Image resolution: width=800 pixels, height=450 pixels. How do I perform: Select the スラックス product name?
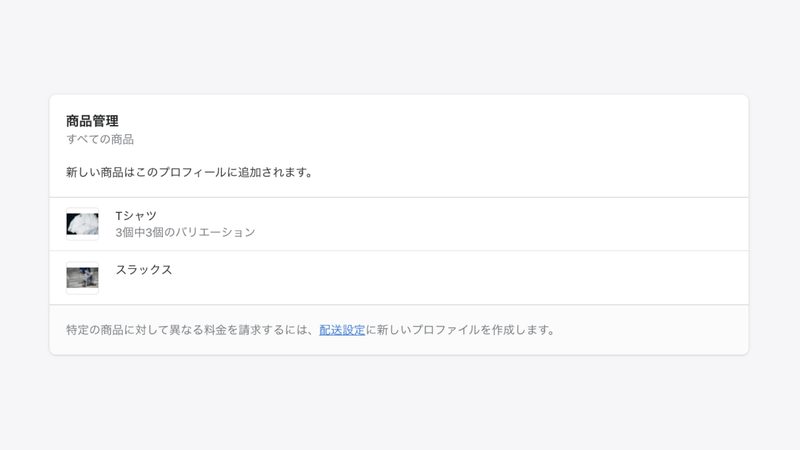click(144, 270)
